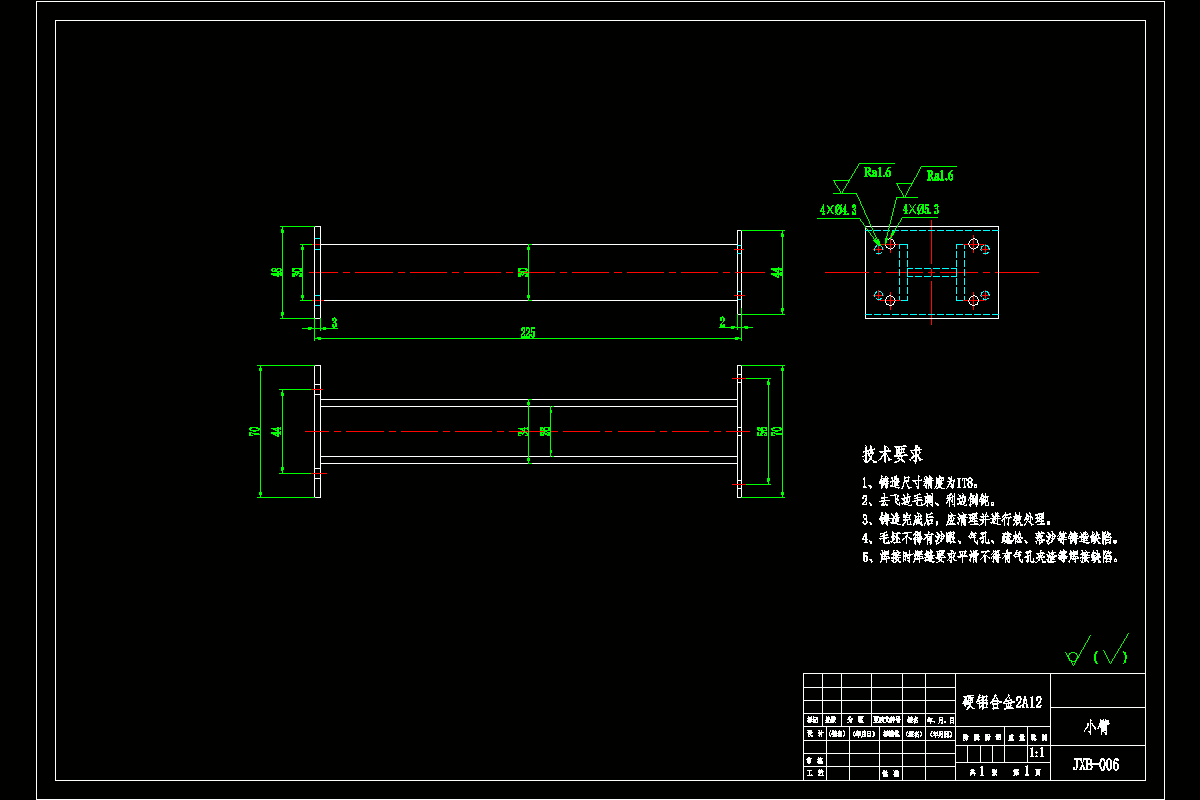
Task: Click the 1:1 scale cell
Action: tap(1037, 753)
